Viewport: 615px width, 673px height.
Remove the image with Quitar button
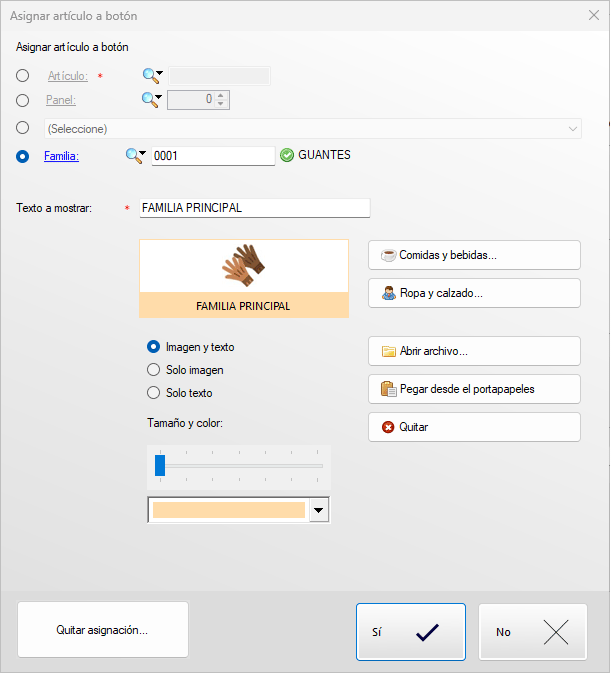coord(474,427)
